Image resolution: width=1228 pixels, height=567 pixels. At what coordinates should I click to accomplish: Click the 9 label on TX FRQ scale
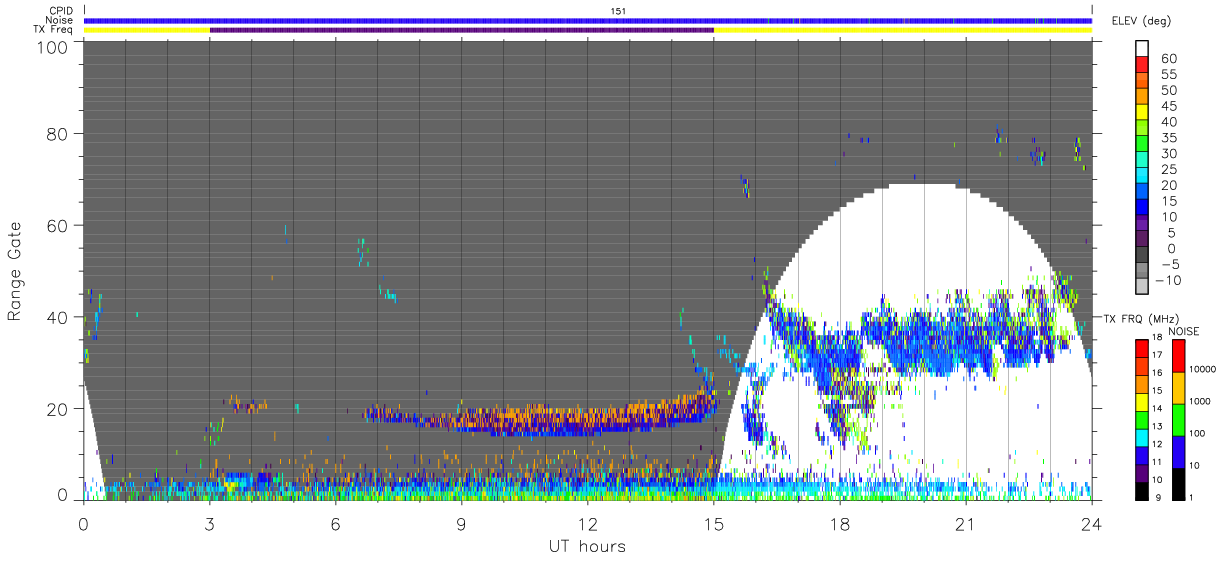(1160, 497)
